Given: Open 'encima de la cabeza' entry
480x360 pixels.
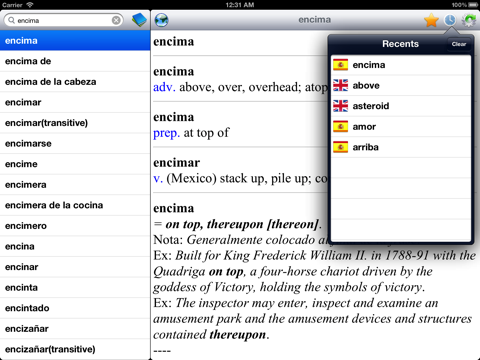Looking at the screenshot, I should pyautogui.click(x=75, y=82).
